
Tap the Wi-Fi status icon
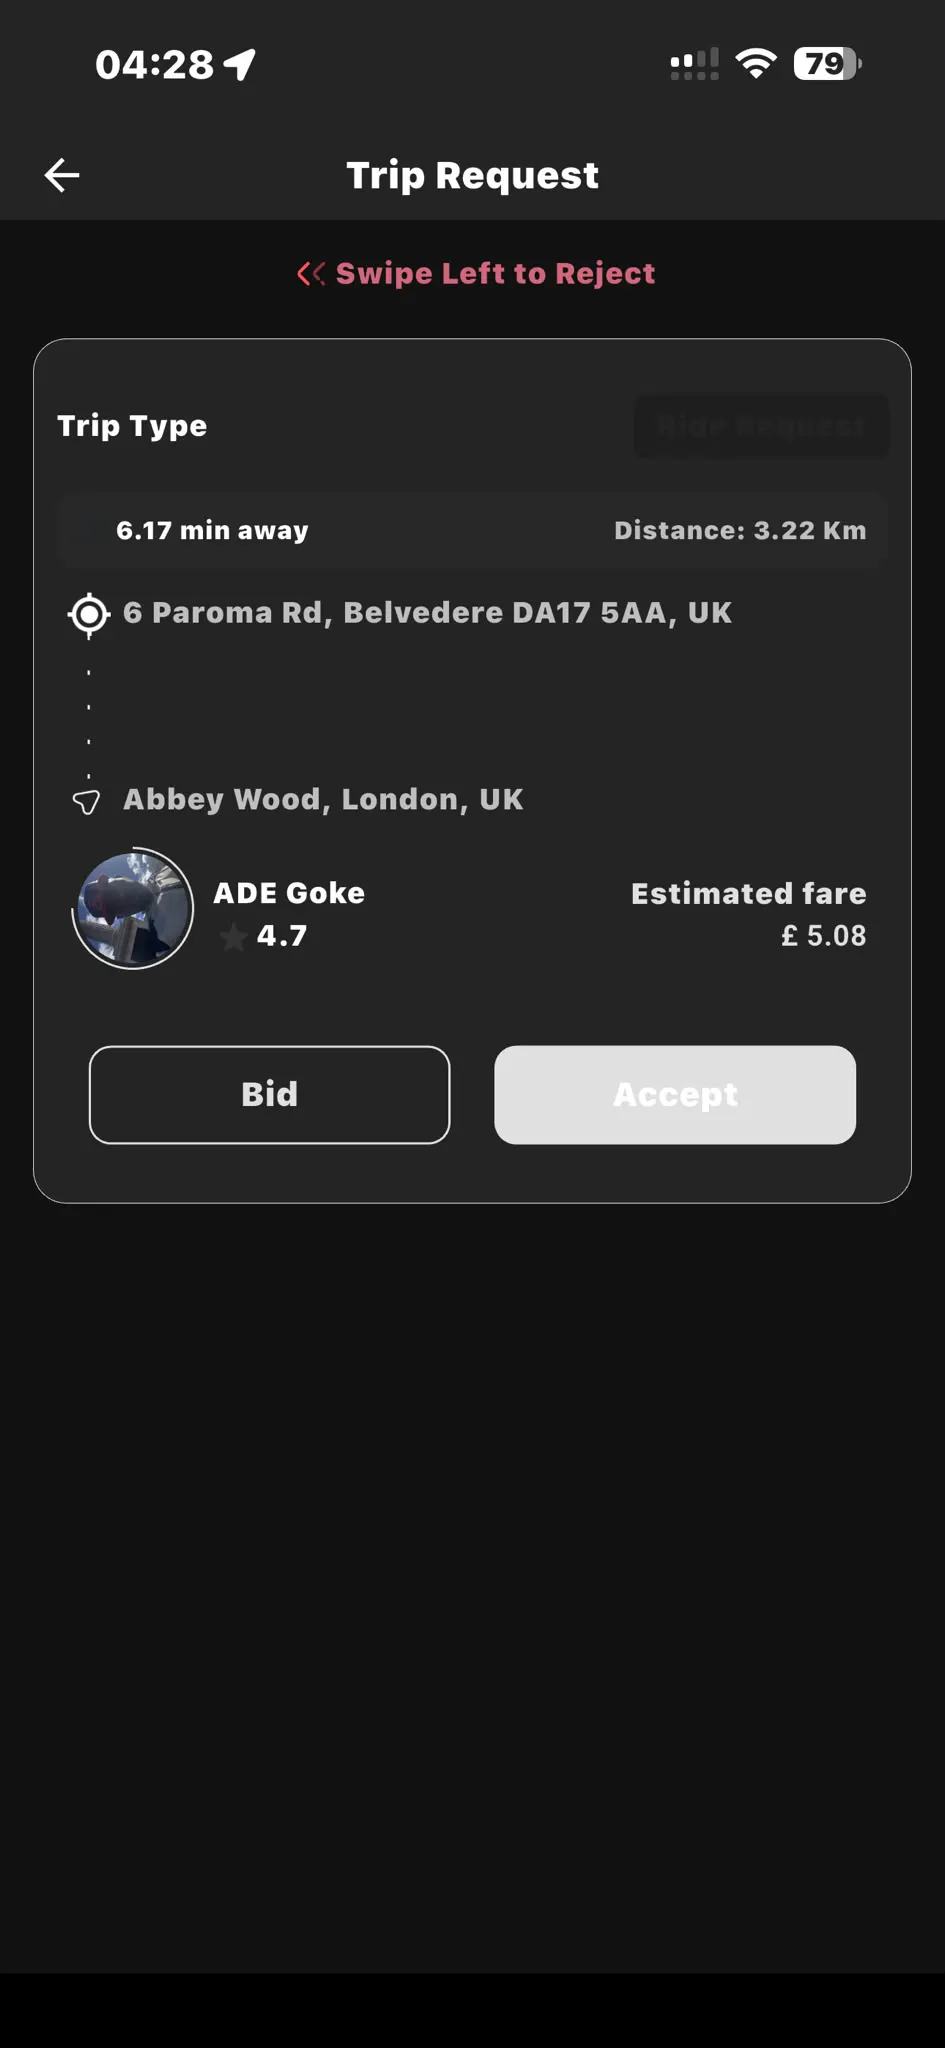coord(756,64)
